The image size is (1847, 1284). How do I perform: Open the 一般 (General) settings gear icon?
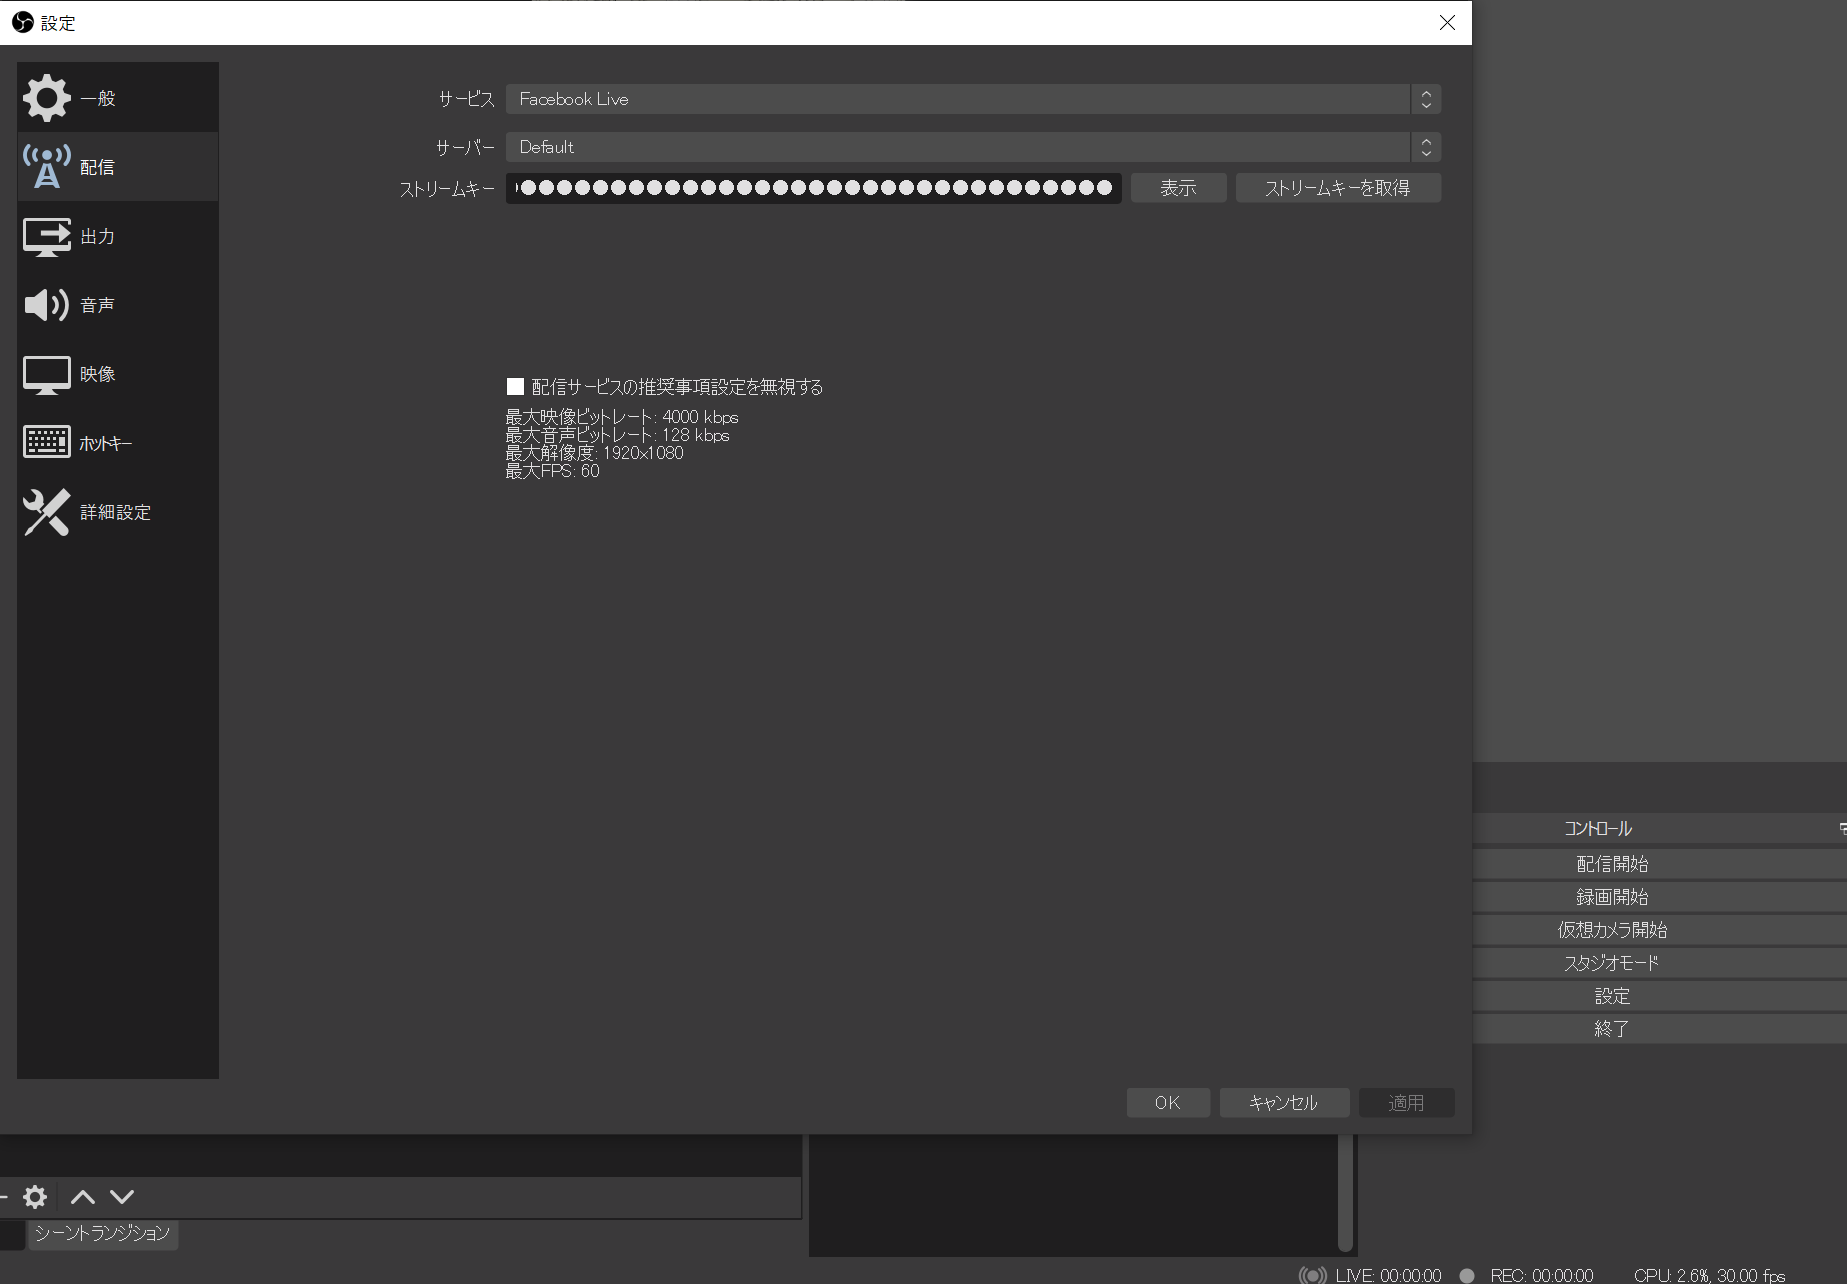click(x=47, y=98)
